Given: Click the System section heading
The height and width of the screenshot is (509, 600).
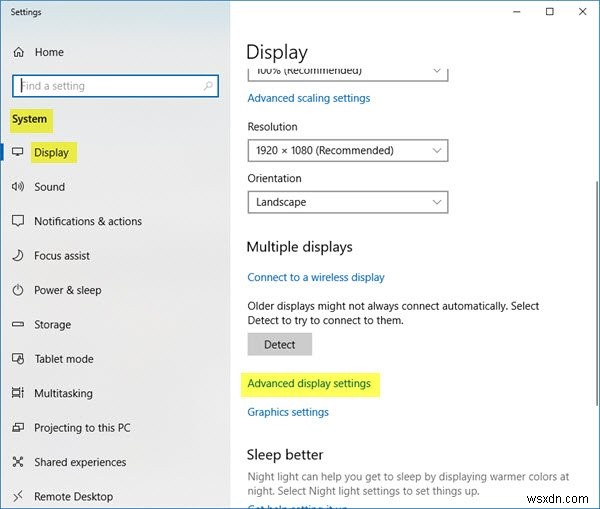Looking at the screenshot, I should [29, 119].
